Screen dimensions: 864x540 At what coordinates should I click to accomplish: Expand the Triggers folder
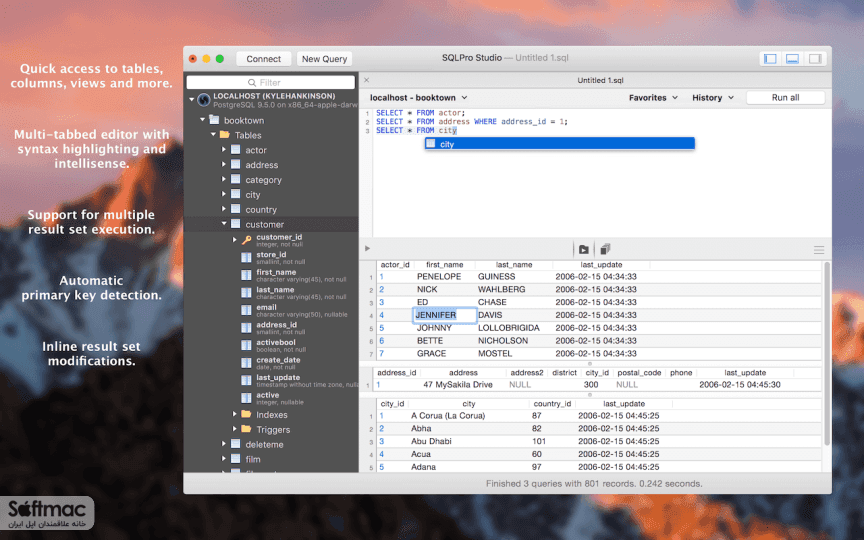pyautogui.click(x=234, y=429)
